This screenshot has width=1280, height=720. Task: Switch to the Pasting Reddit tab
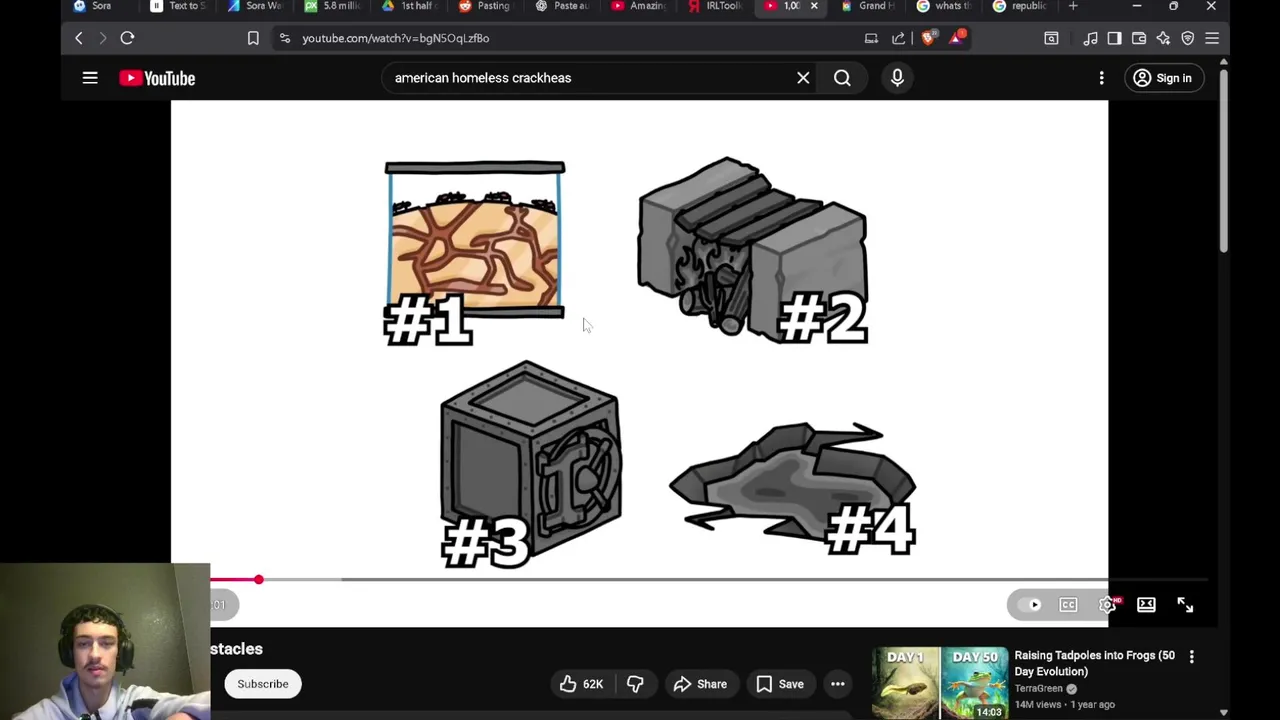pos(487,6)
